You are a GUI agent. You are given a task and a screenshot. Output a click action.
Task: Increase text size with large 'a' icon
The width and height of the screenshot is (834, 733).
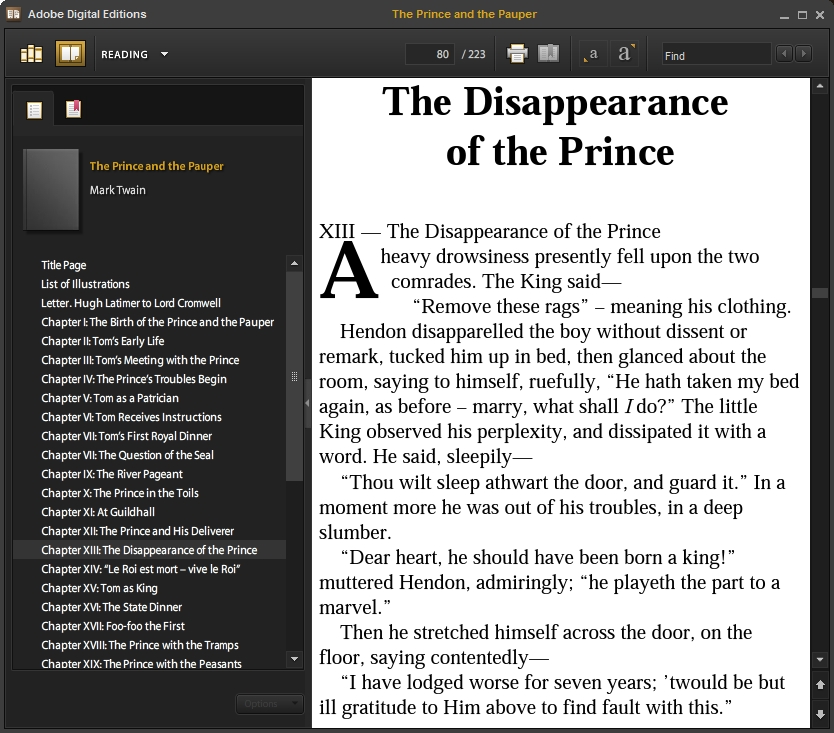tap(626, 53)
